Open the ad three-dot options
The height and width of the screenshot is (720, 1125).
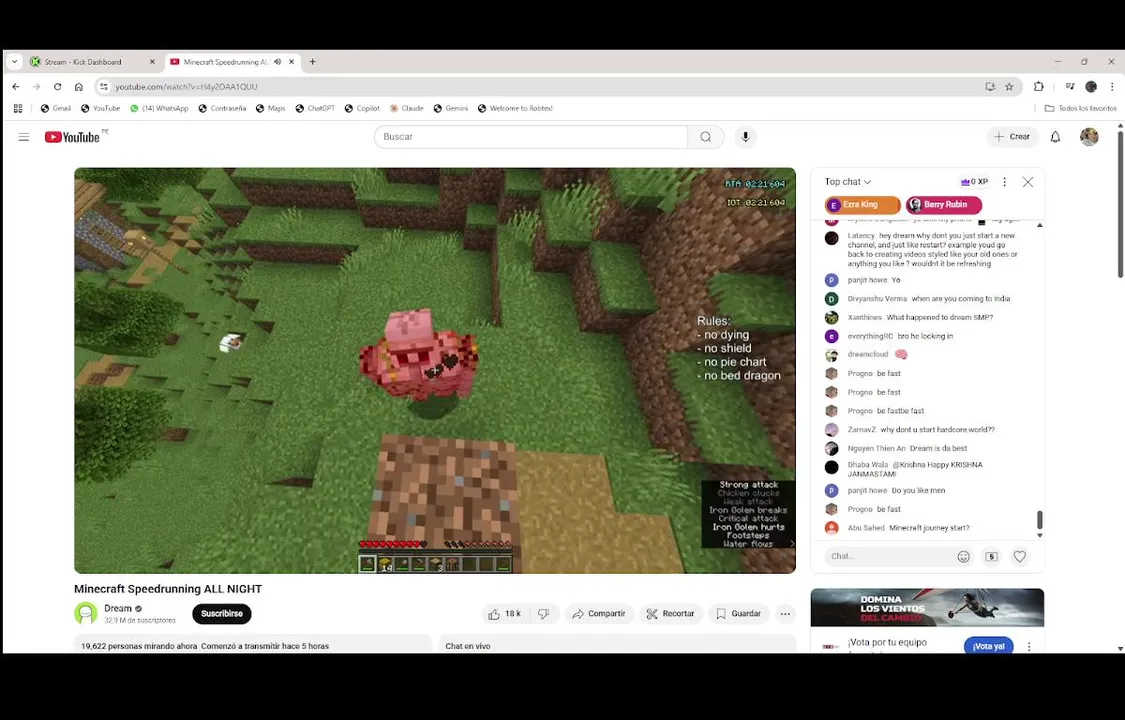pos(1029,646)
